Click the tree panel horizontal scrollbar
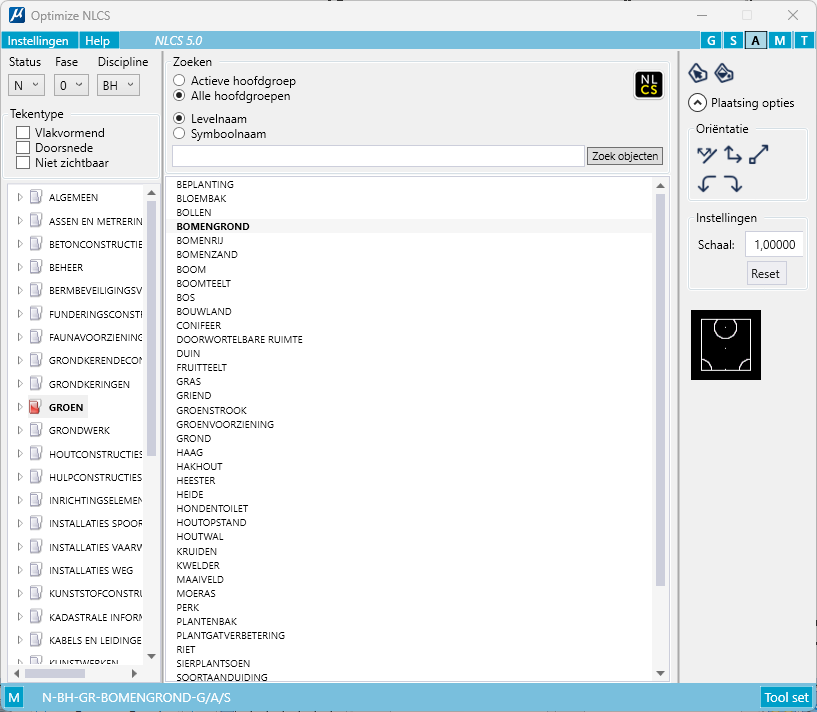This screenshot has height=712, width=817. tap(55, 673)
